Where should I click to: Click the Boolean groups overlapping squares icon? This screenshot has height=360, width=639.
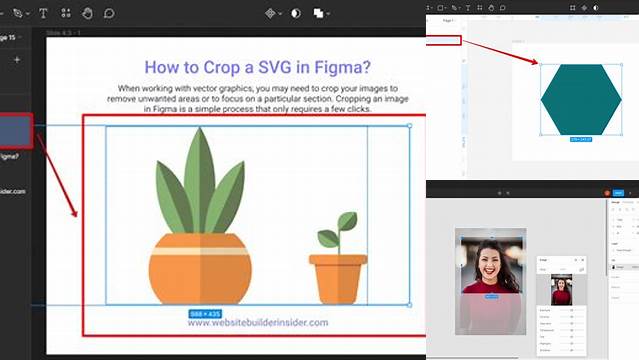[x=318, y=13]
